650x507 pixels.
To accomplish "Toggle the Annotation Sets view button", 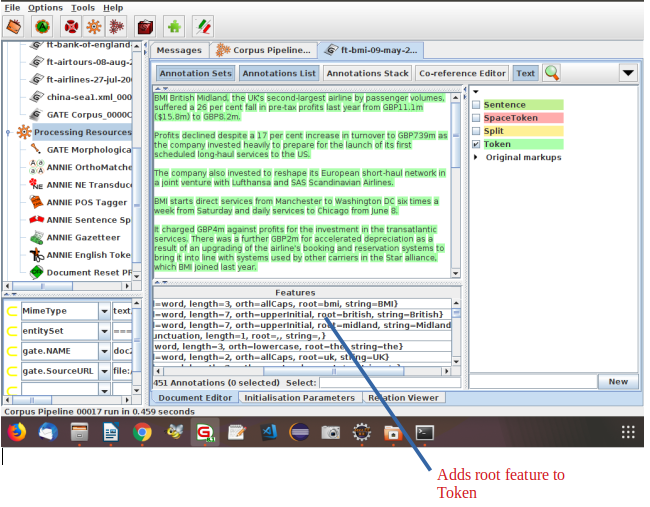I will (196, 73).
